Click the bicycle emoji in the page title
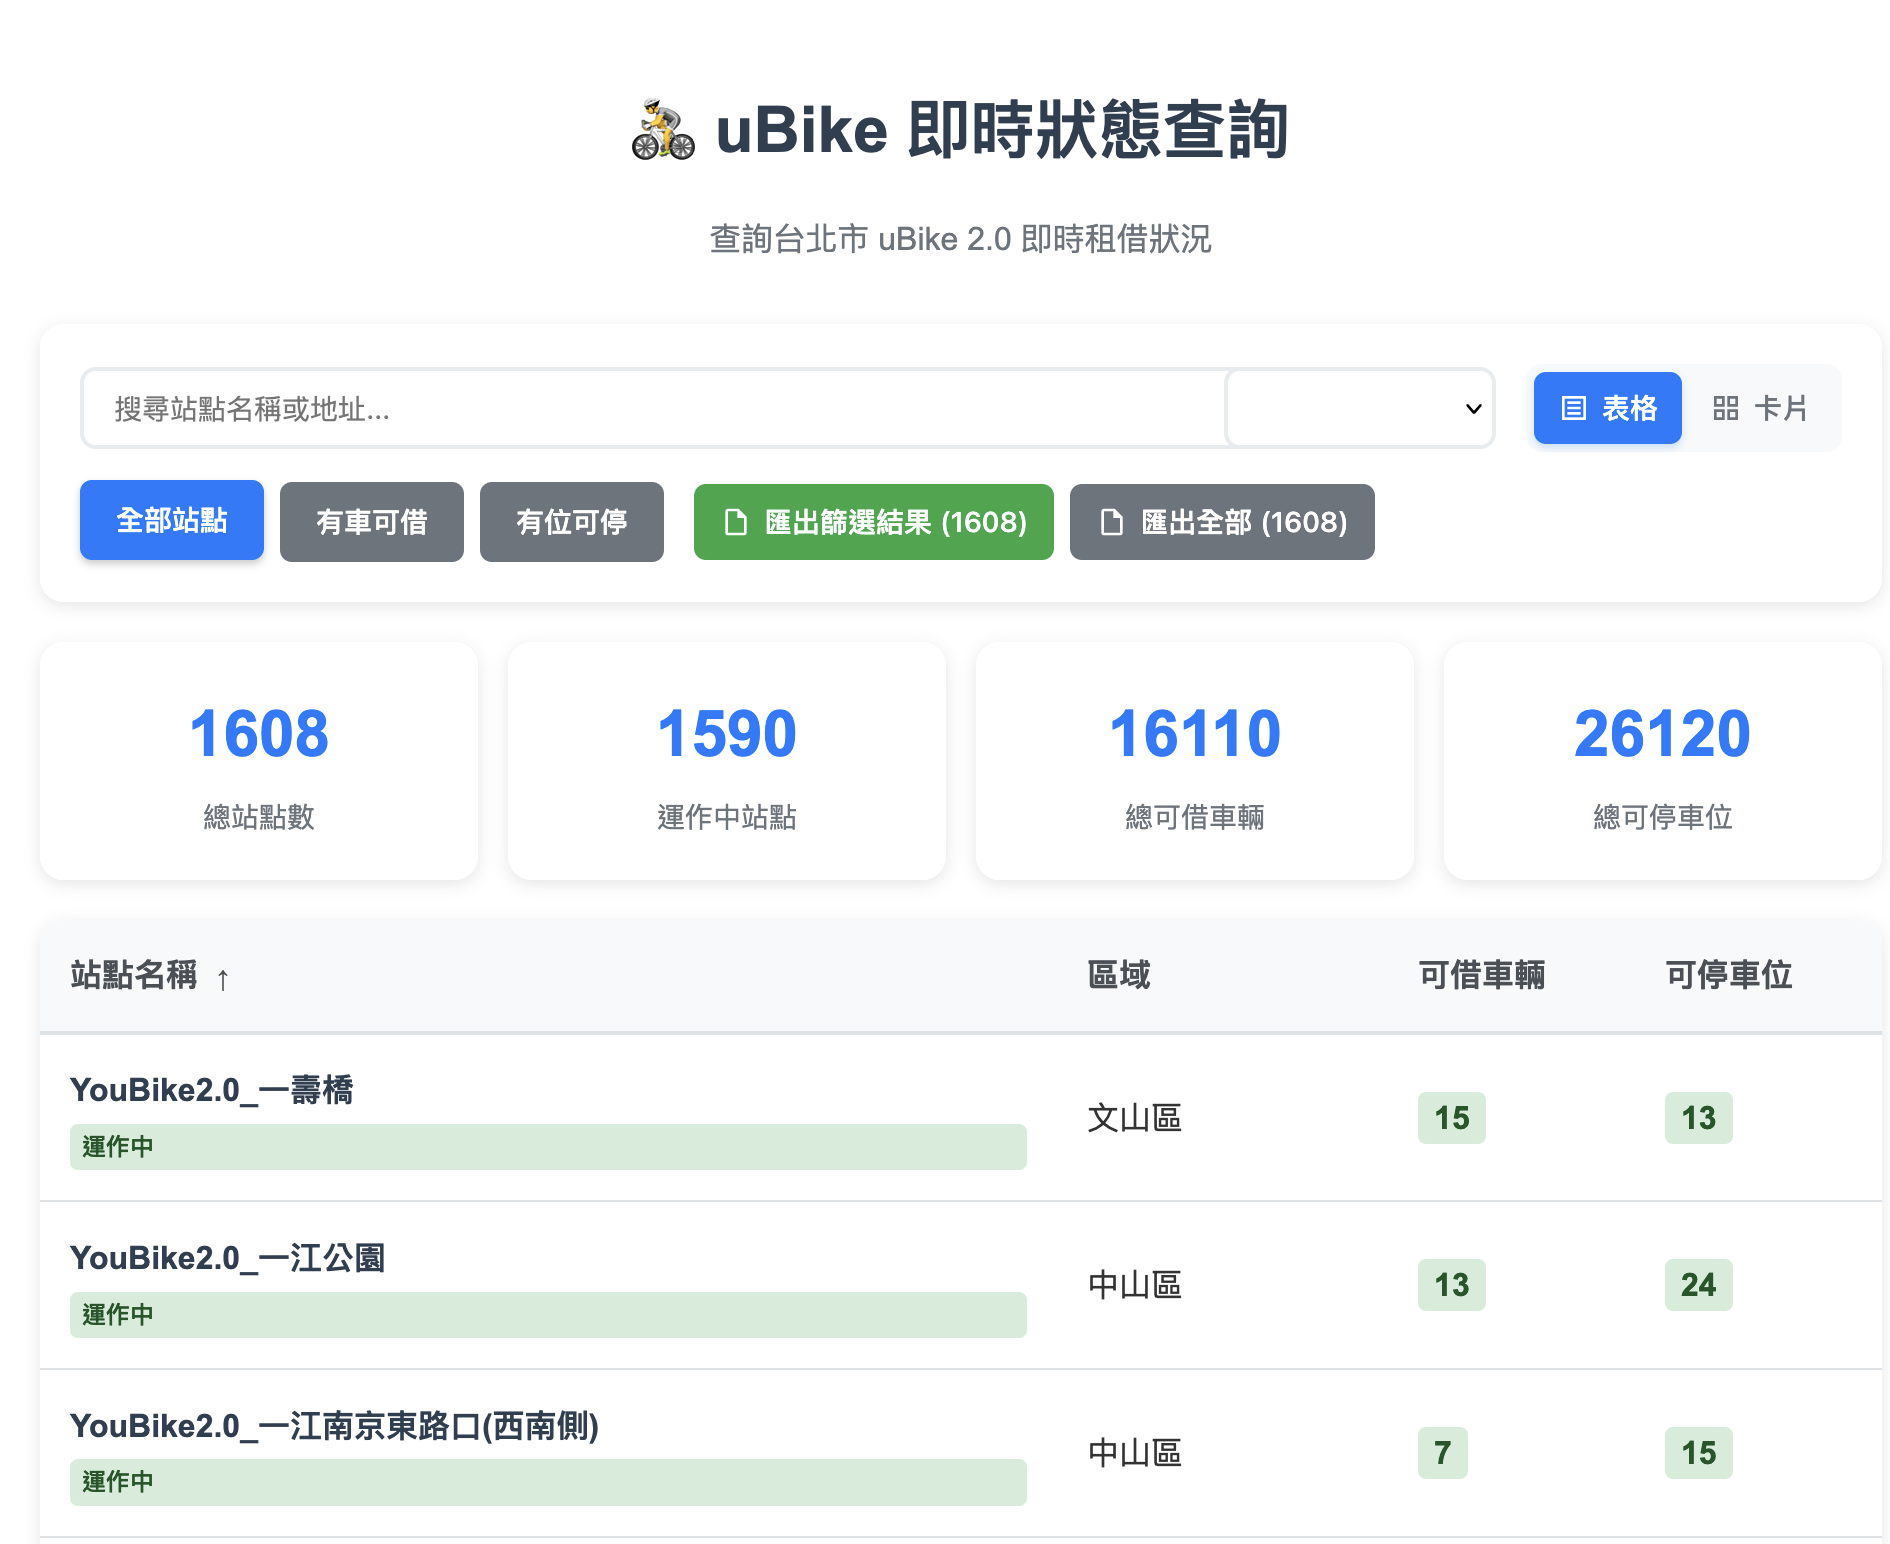Image resolution: width=1890 pixels, height=1544 pixels. pos(661,130)
